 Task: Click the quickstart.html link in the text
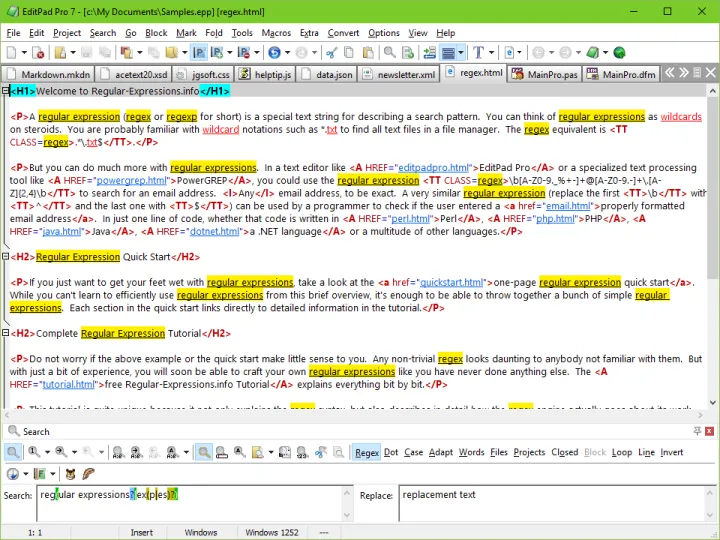(x=450, y=283)
